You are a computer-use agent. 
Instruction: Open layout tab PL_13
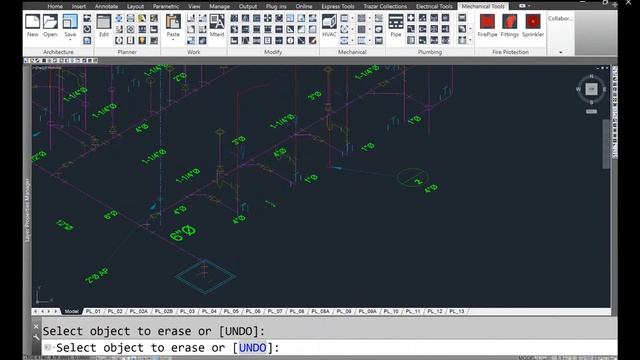pos(456,311)
